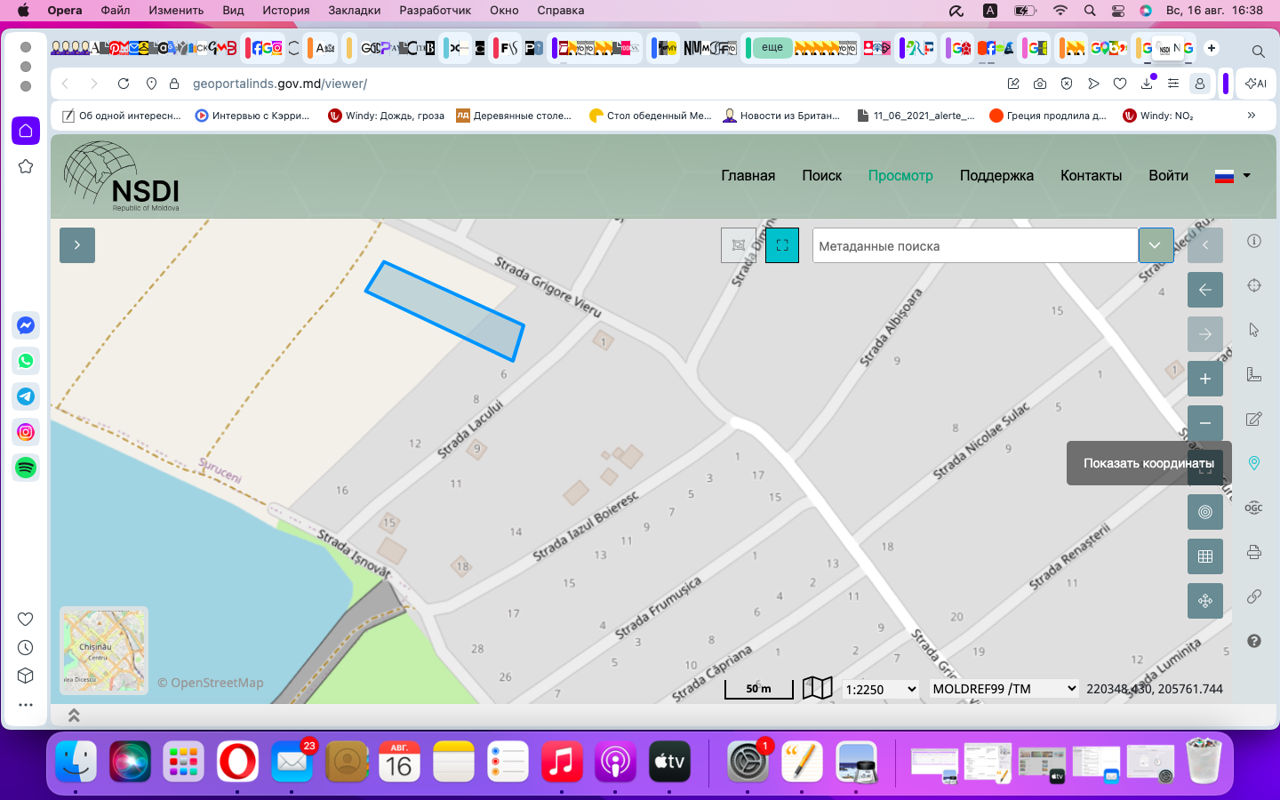Click the grey polygon selection button
The height and width of the screenshot is (800, 1280).
(x=738, y=245)
